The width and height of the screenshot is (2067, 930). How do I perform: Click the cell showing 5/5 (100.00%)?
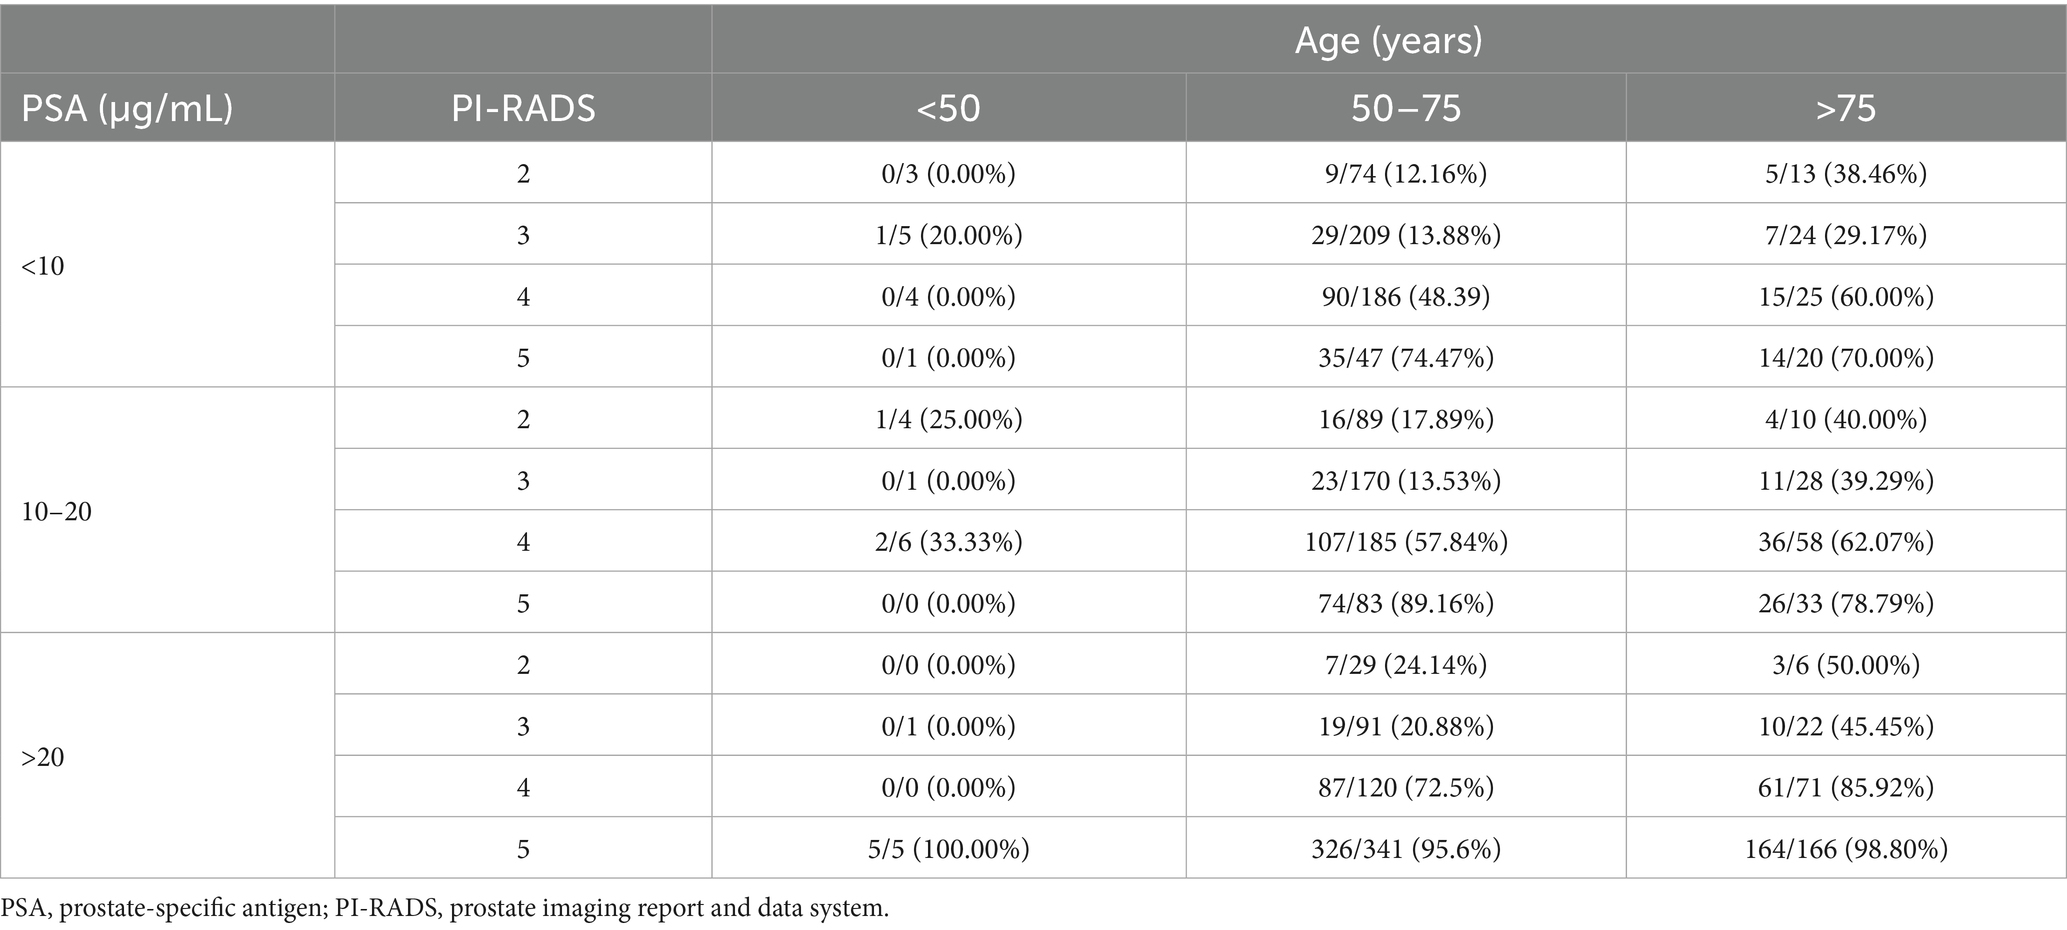[x=948, y=849]
